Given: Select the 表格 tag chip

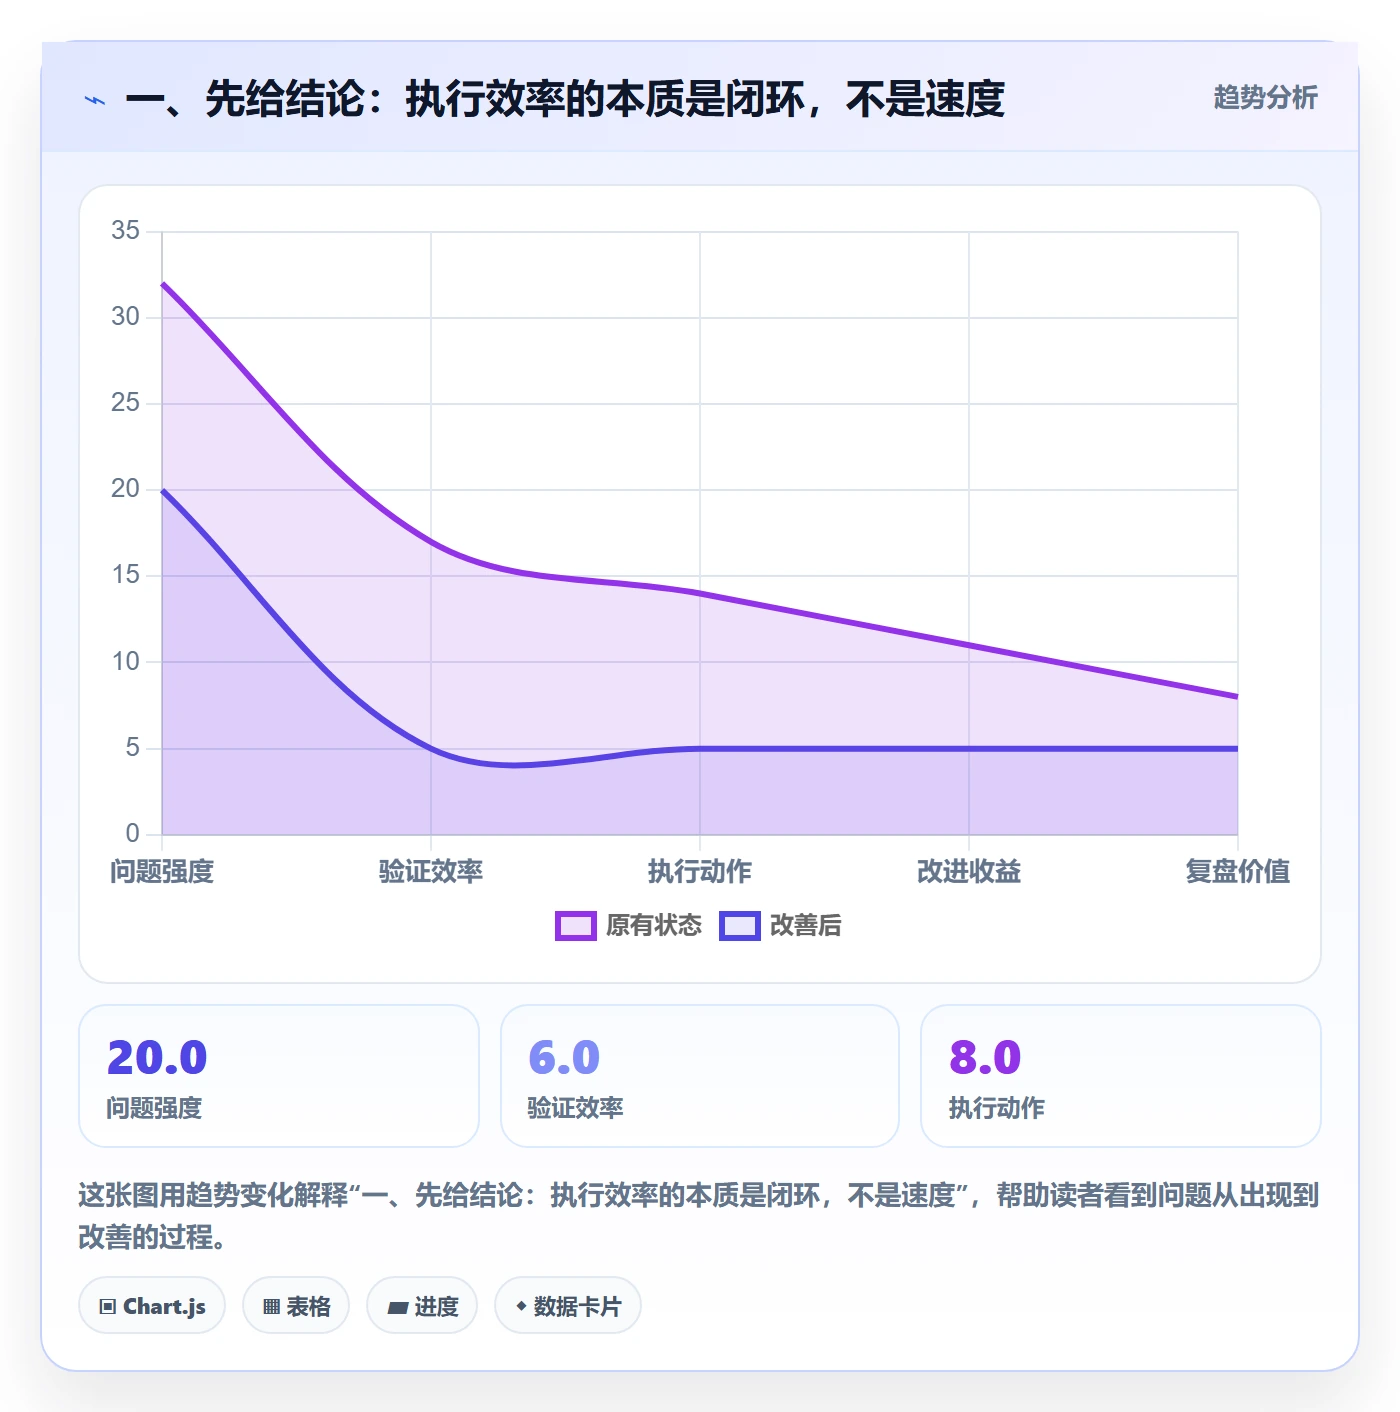Looking at the screenshot, I should coord(296,1306).
